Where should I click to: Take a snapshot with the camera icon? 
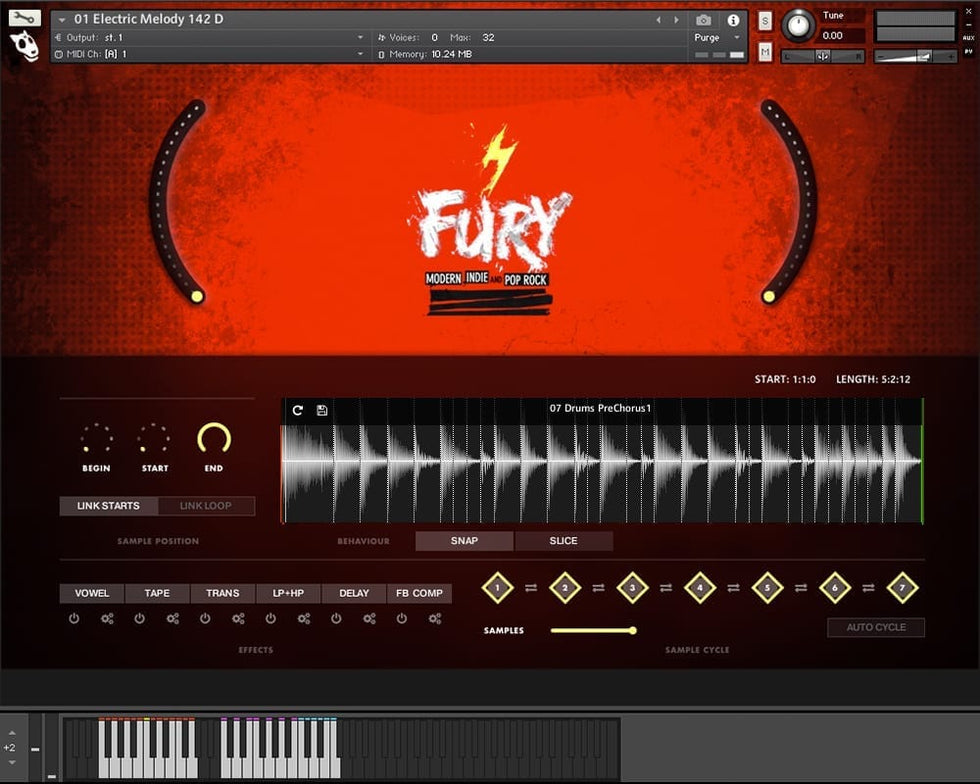coord(704,20)
